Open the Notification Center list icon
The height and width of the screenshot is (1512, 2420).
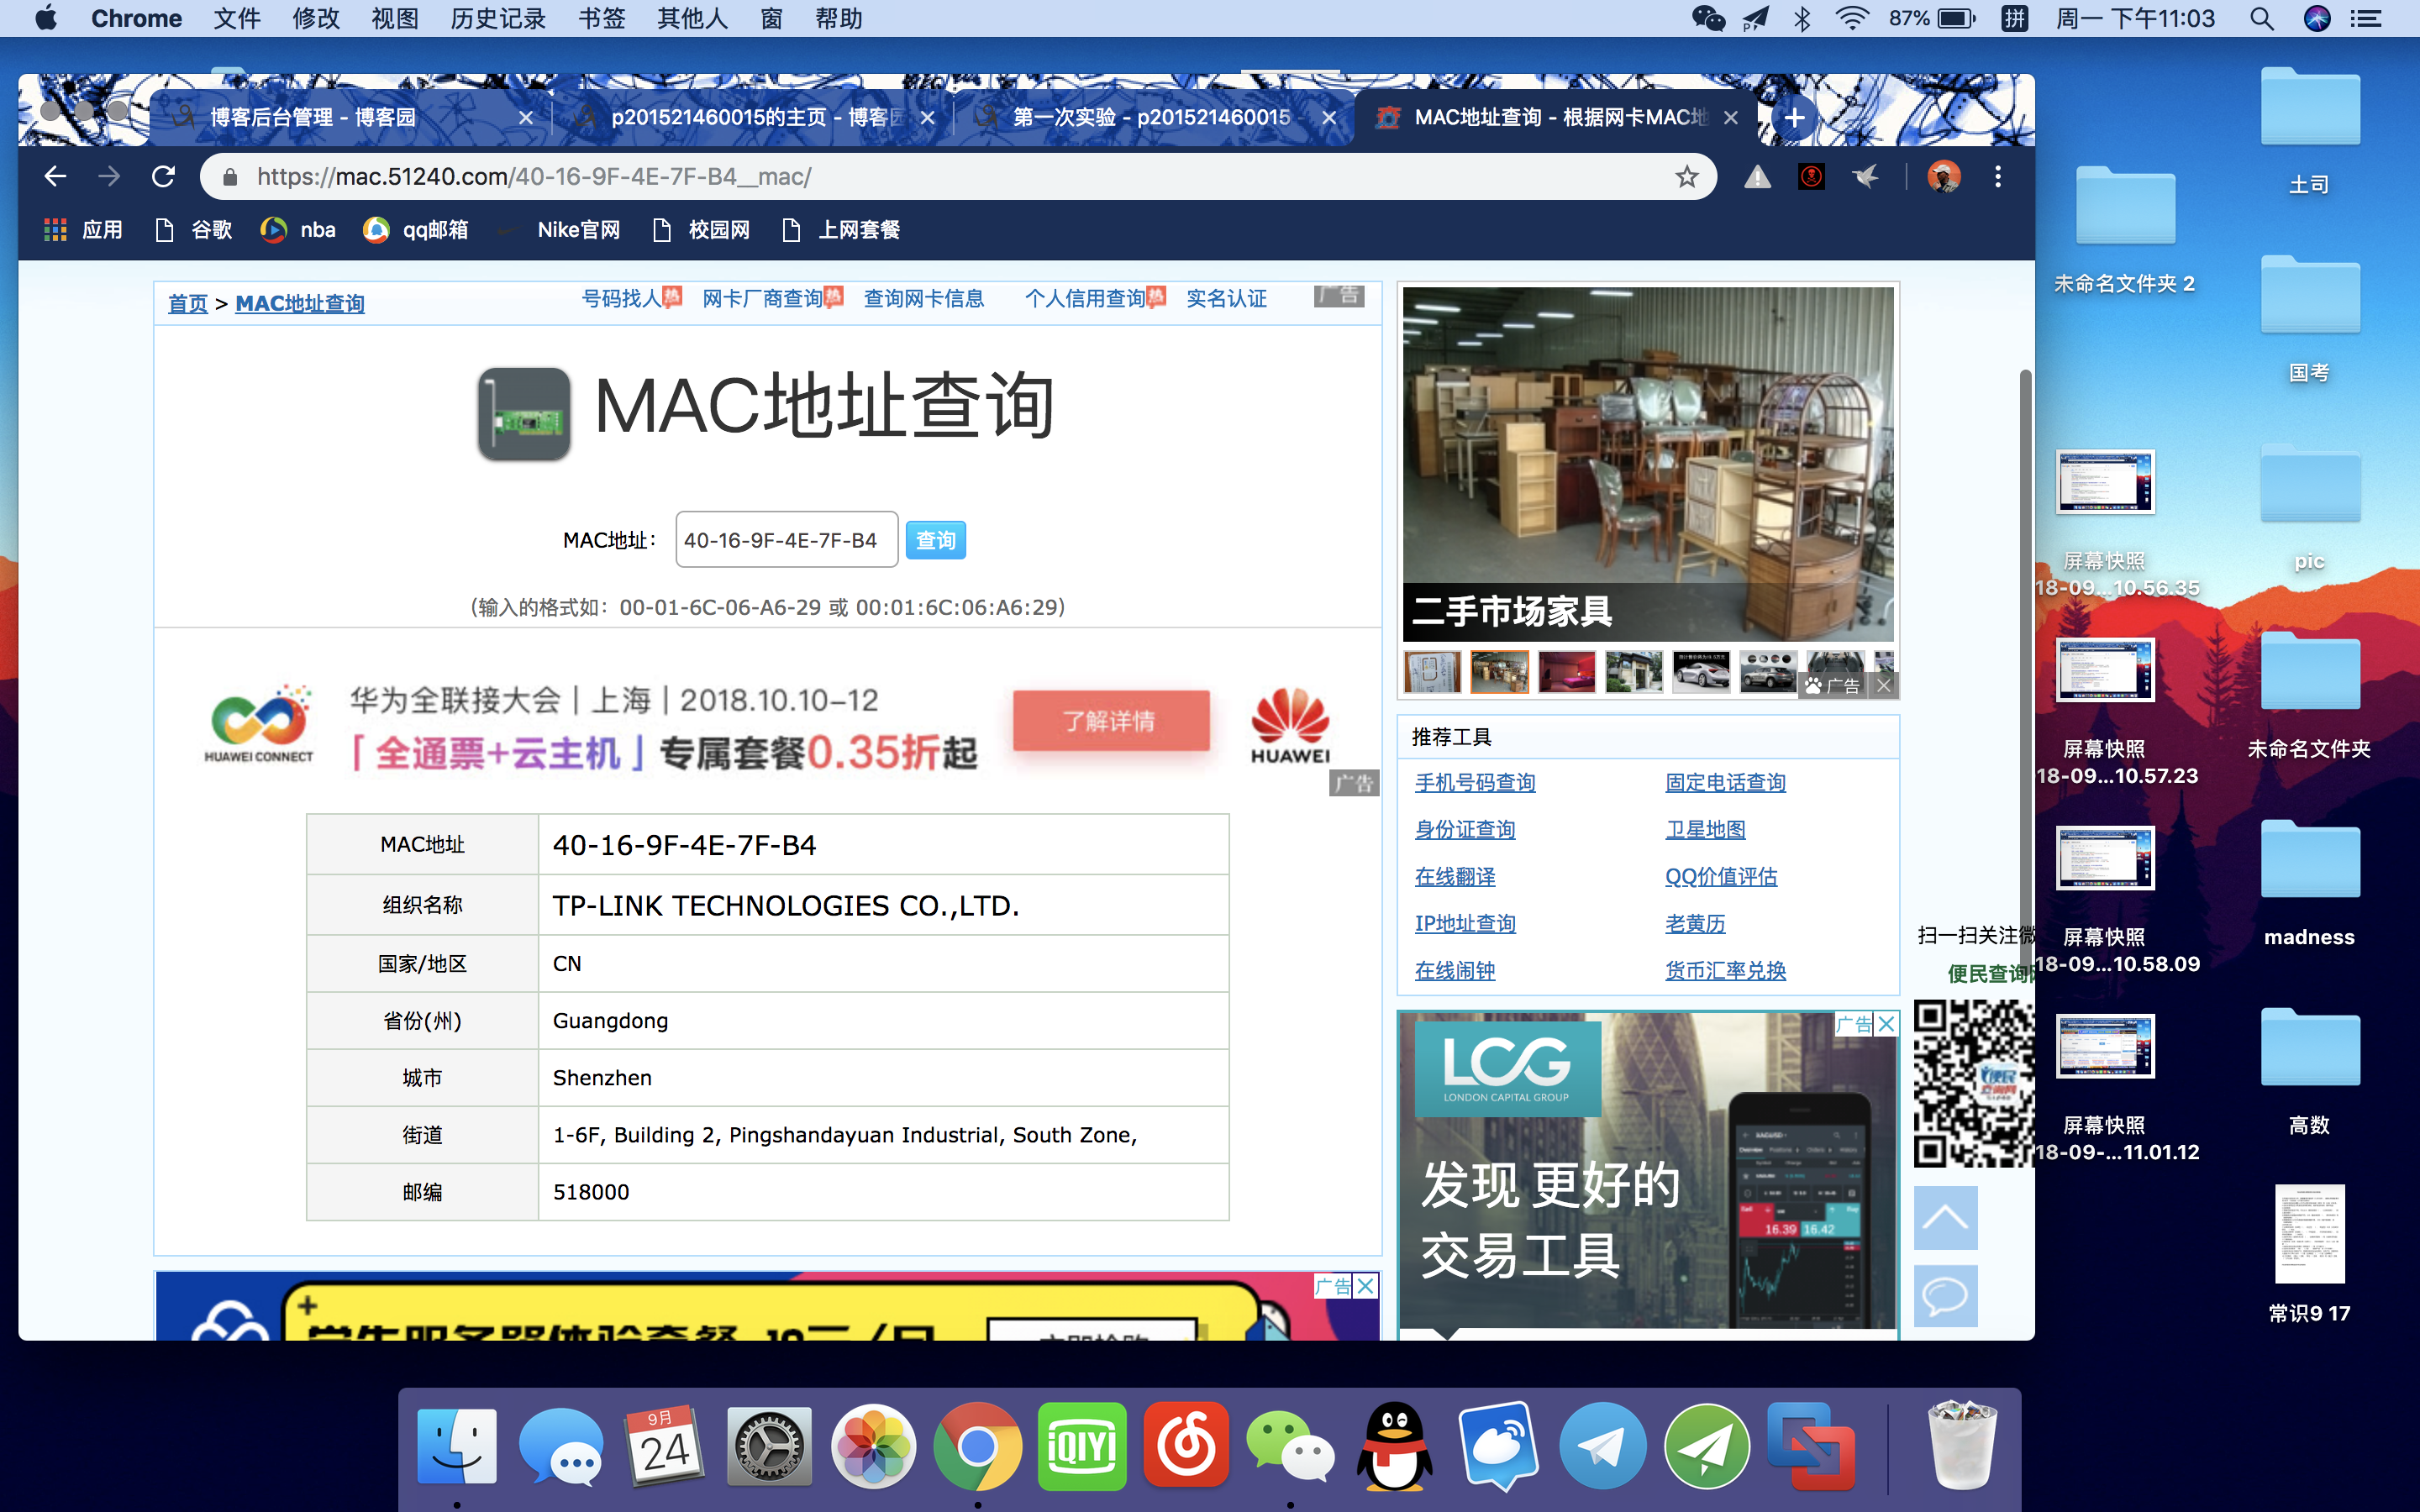[2366, 18]
